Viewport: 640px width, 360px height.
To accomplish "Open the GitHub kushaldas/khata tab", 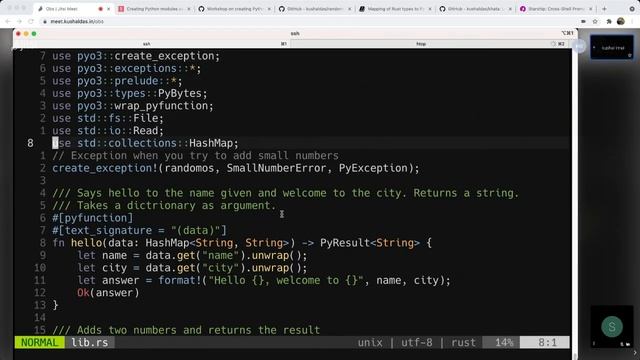I will point(476,9).
